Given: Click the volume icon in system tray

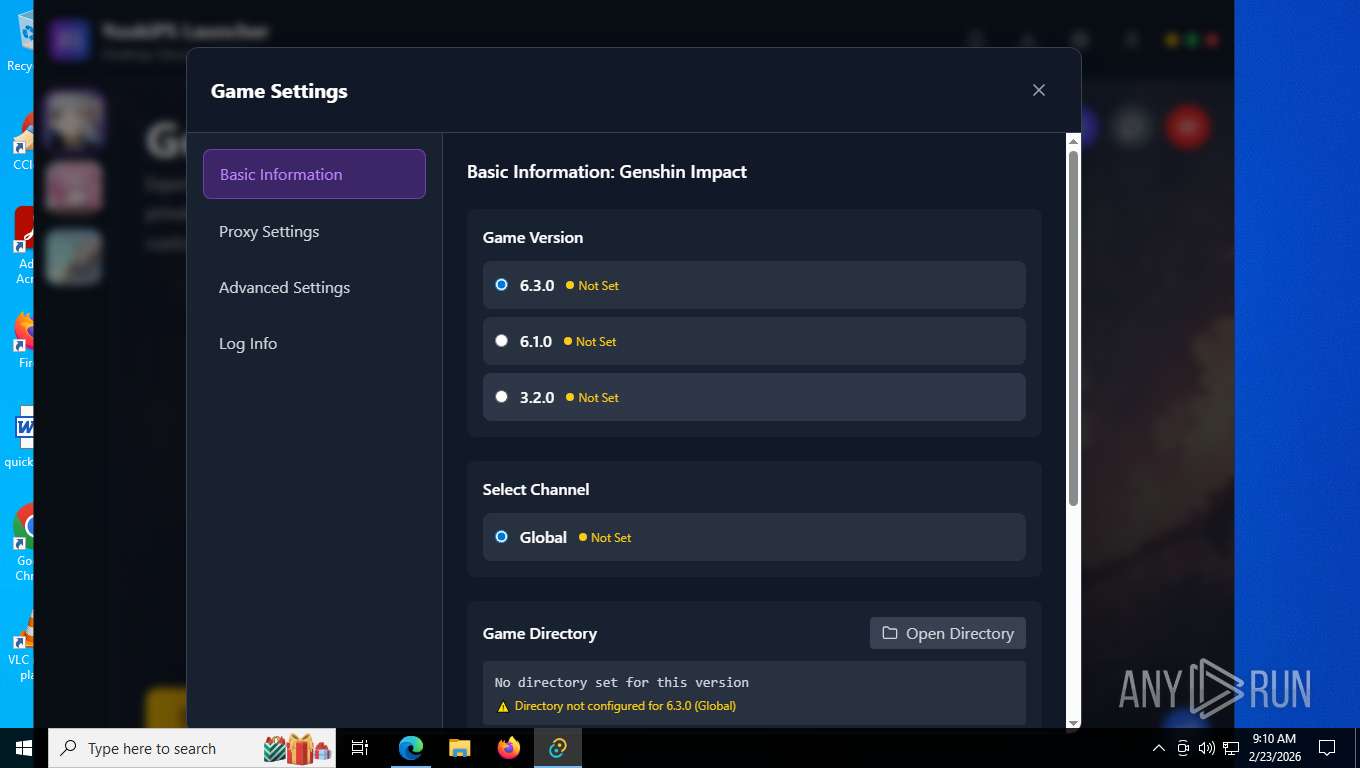Looking at the screenshot, I should click(1207, 748).
